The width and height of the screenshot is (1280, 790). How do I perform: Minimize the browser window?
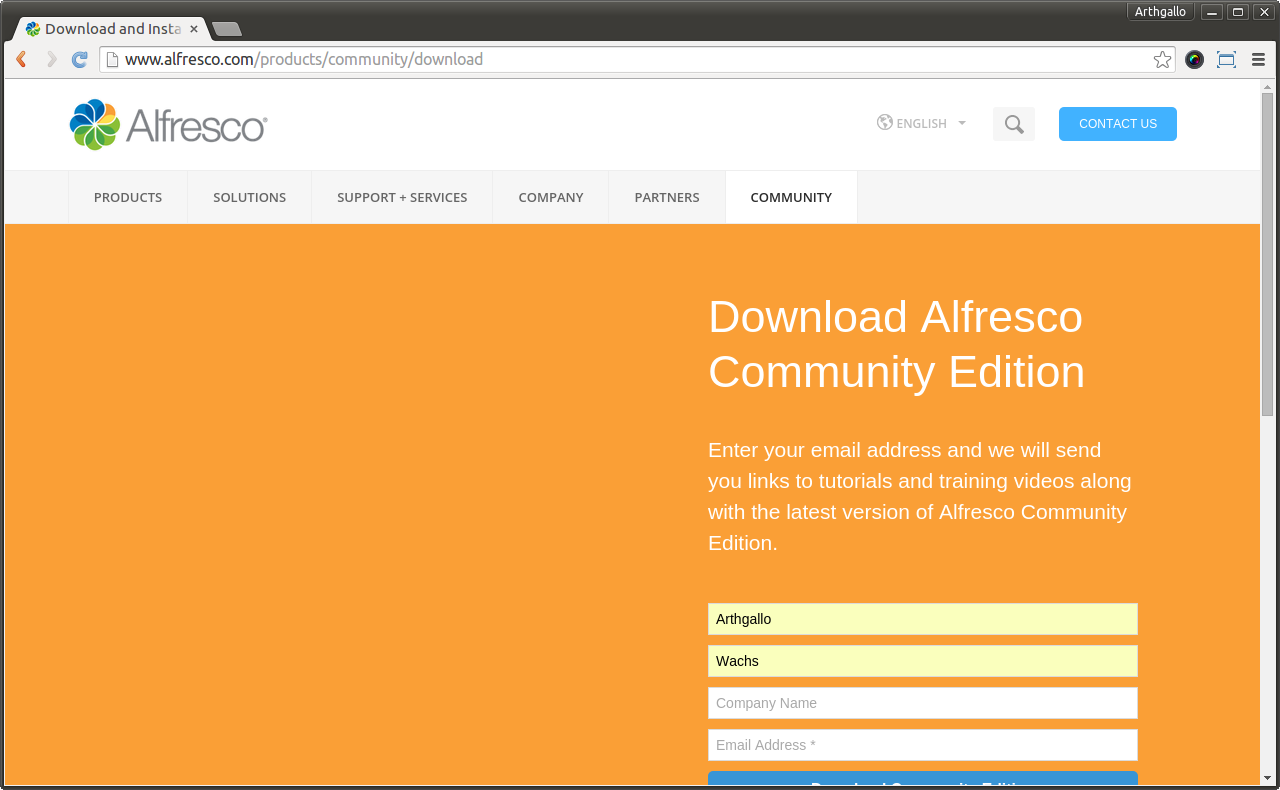(x=1212, y=12)
